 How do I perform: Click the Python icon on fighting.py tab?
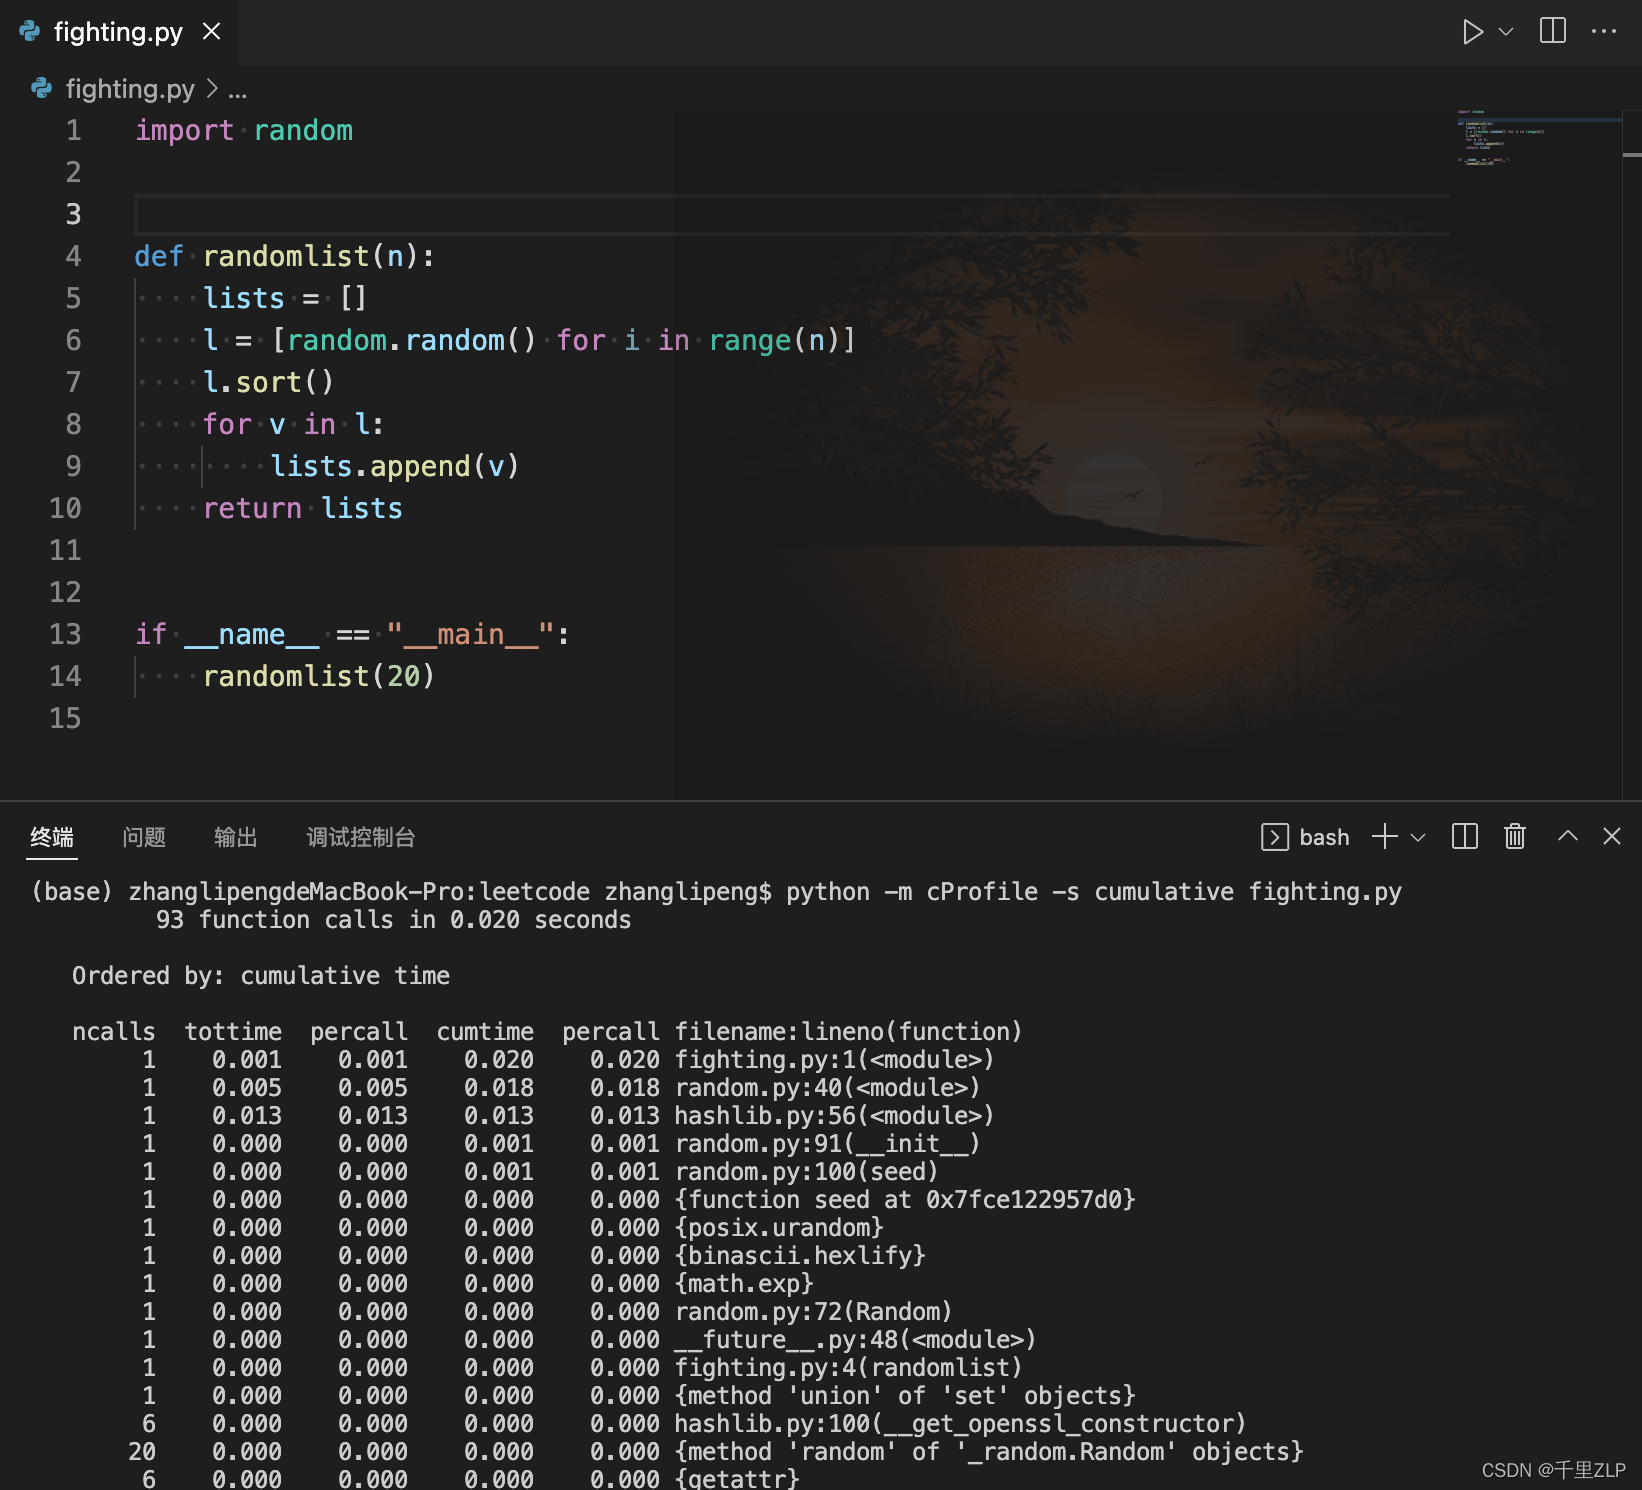point(30,32)
